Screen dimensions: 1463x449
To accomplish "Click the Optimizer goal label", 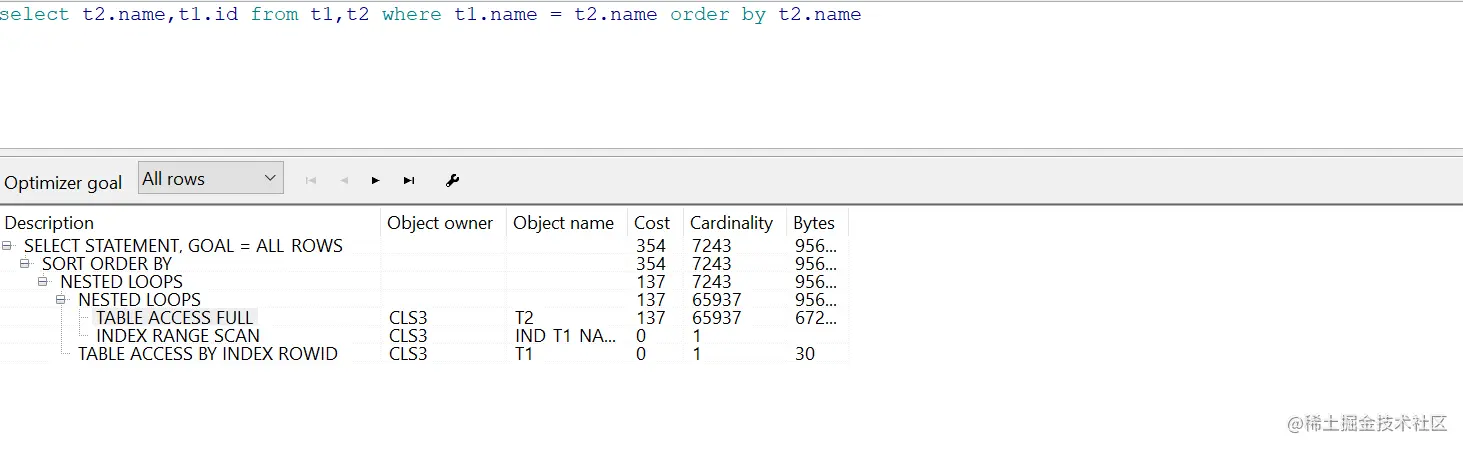I will tap(63, 182).
